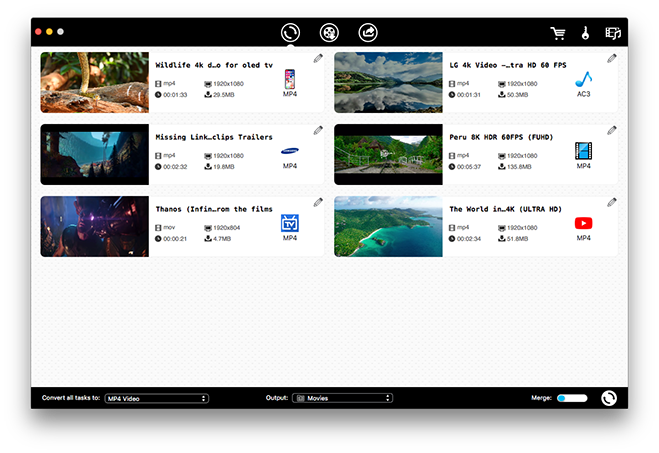Click the media library film-music icon
The width and height of the screenshot is (659, 453).
(x=613, y=33)
